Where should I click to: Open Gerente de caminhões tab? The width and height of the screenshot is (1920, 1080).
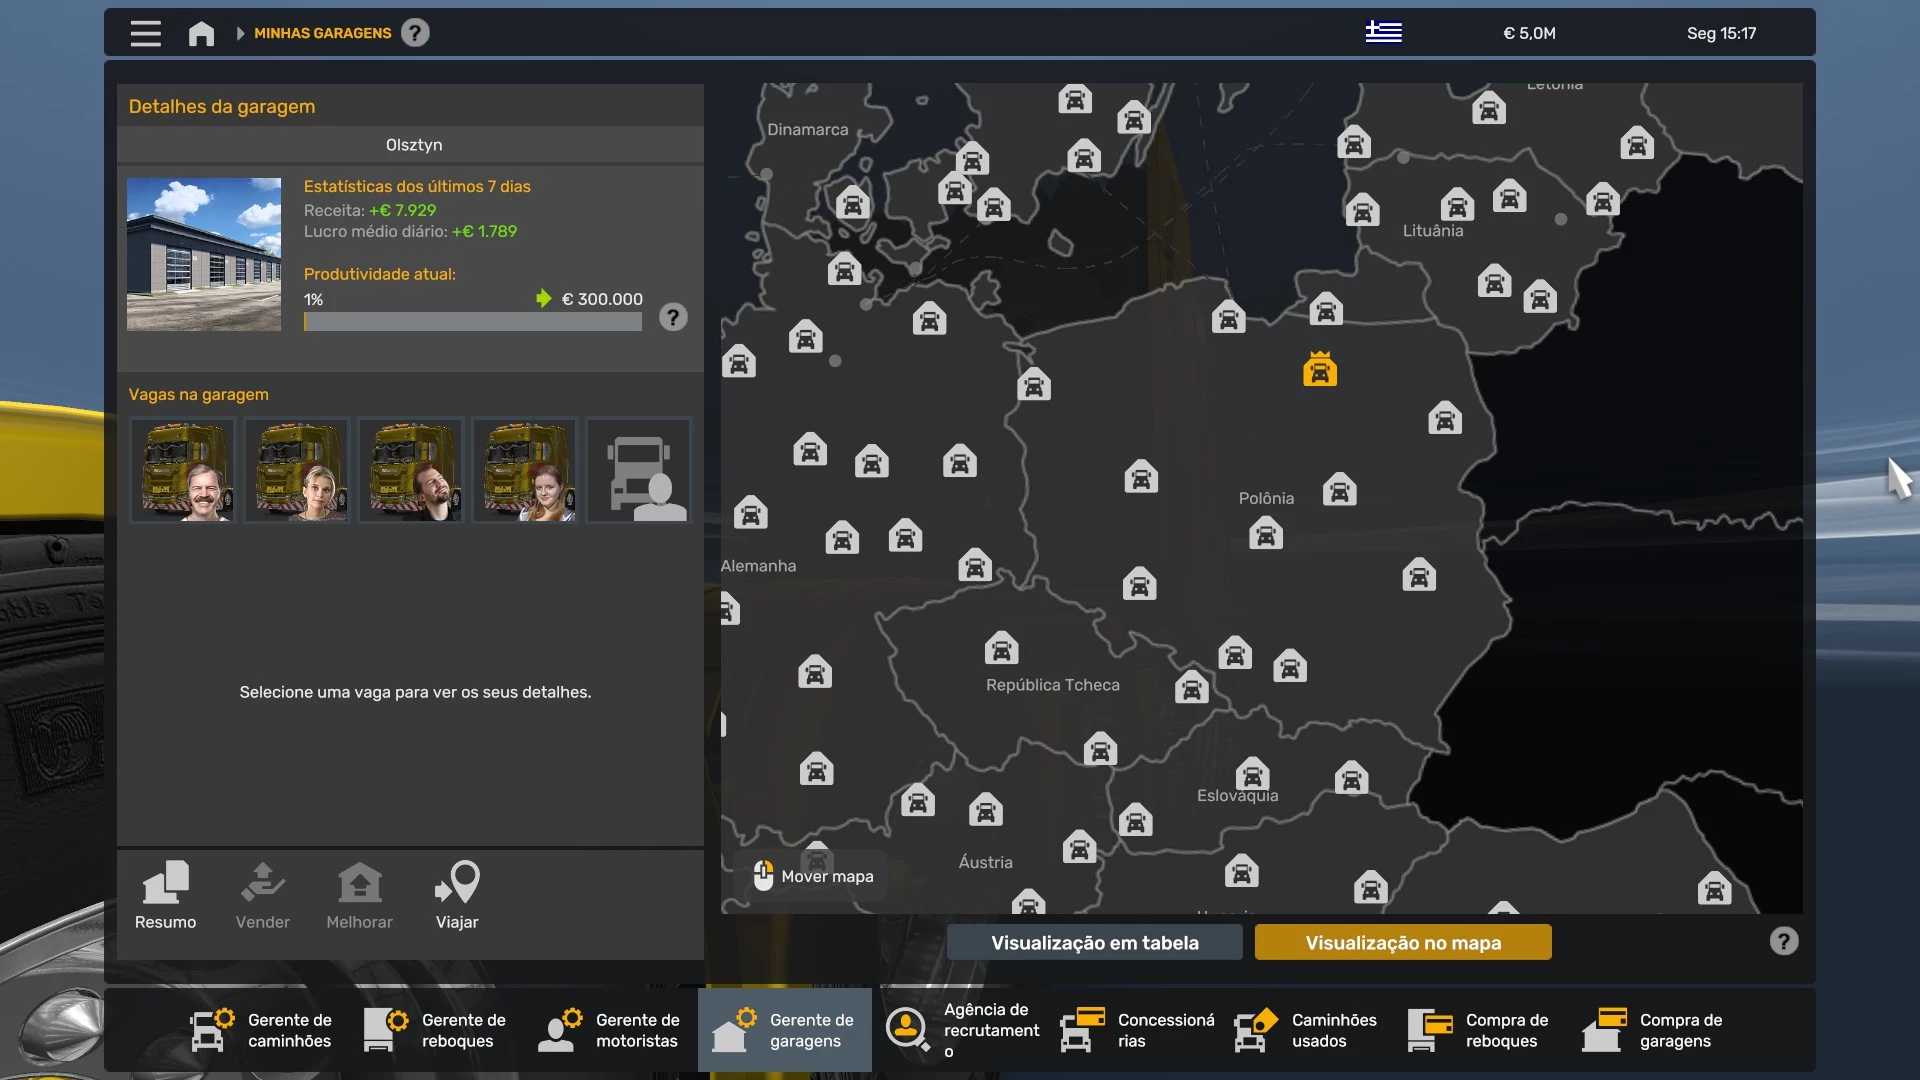pos(263,1030)
